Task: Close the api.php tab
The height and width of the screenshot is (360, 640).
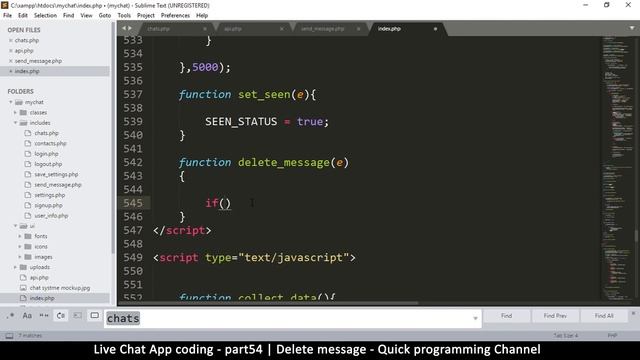Action: coord(282,29)
